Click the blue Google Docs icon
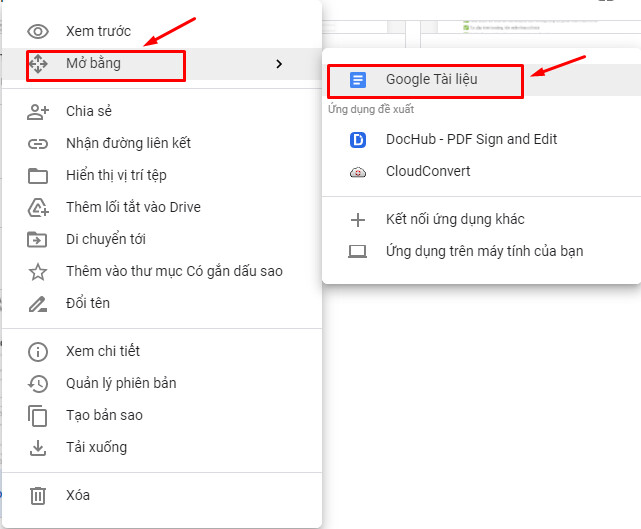The height and width of the screenshot is (529, 641). click(x=358, y=80)
